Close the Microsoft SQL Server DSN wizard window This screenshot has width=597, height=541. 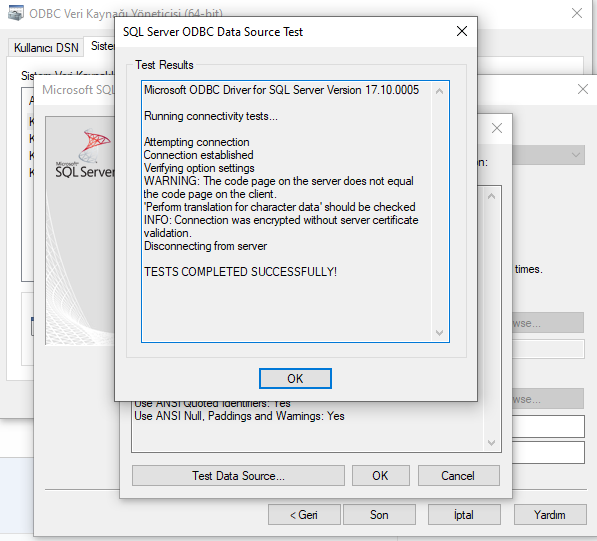pyautogui.click(x=583, y=89)
